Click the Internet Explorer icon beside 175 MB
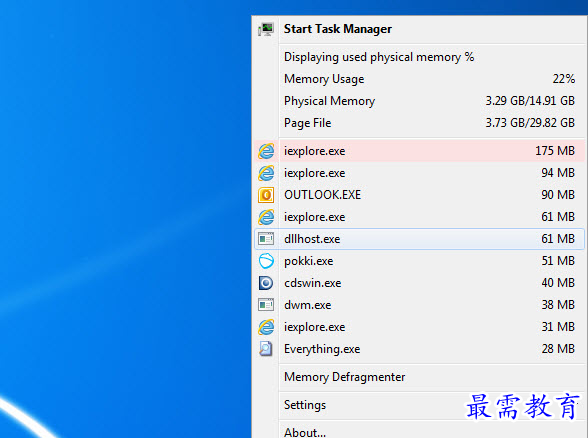This screenshot has height=438, width=588. pyautogui.click(x=266, y=151)
